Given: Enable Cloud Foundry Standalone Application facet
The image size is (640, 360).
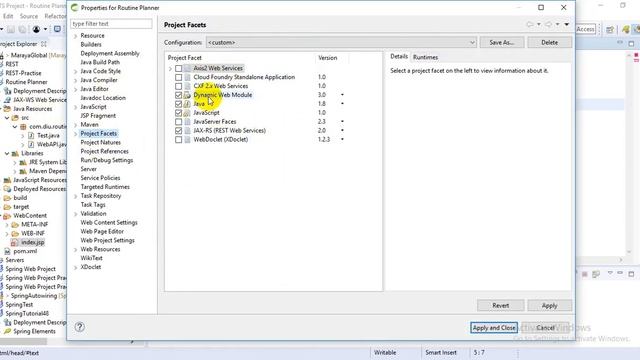Looking at the screenshot, I should tap(178, 78).
